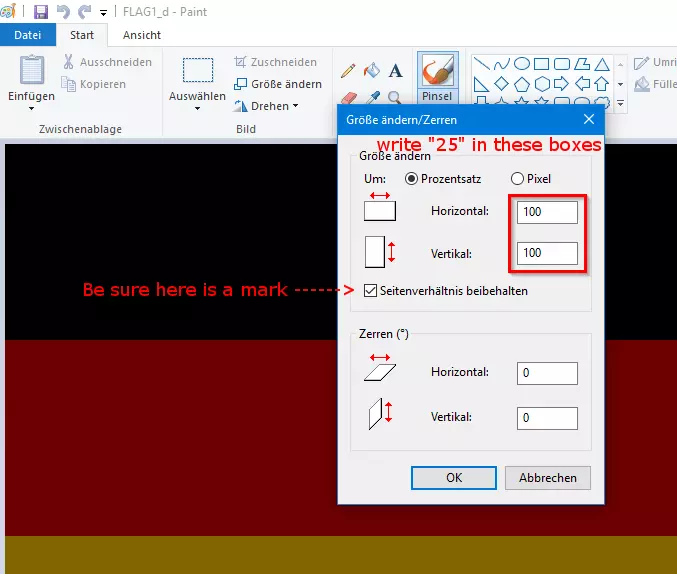Image resolution: width=677 pixels, height=574 pixels.
Task: Click the resize Vertikal field showing 100
Action: (x=547, y=253)
